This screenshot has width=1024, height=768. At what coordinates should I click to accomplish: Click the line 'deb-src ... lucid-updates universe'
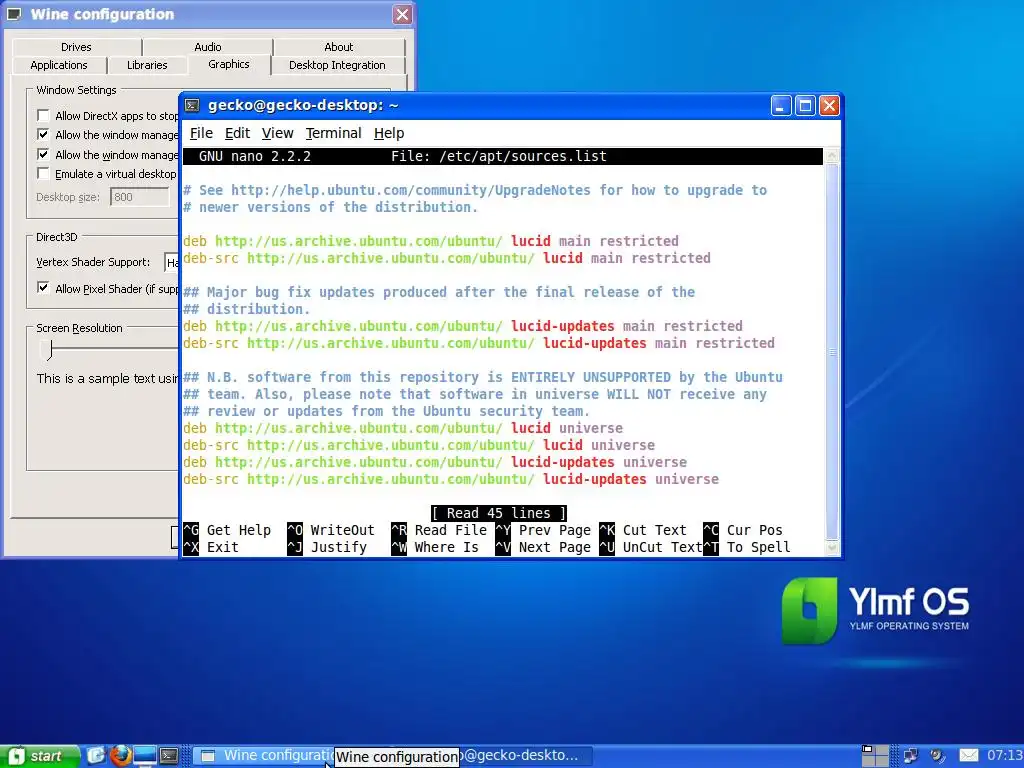pyautogui.click(x=451, y=479)
